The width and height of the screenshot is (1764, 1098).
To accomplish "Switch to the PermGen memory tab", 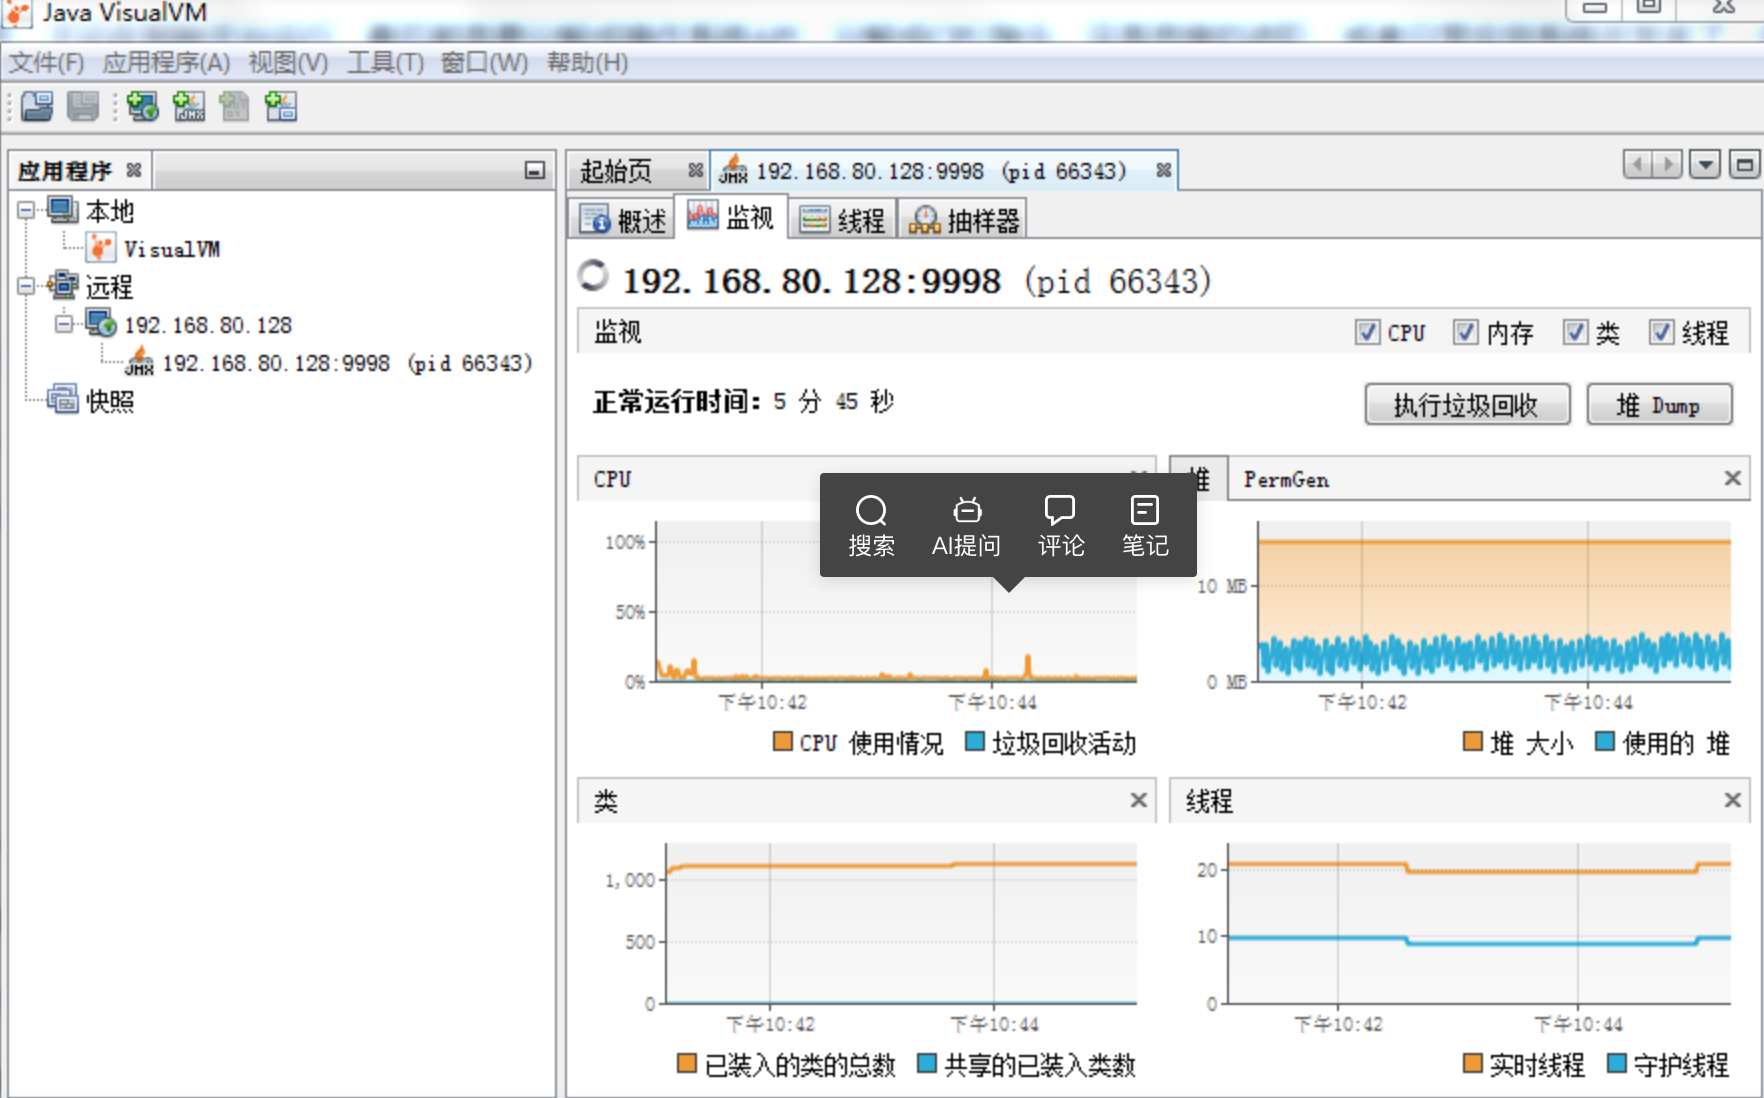I will [x=1286, y=479].
